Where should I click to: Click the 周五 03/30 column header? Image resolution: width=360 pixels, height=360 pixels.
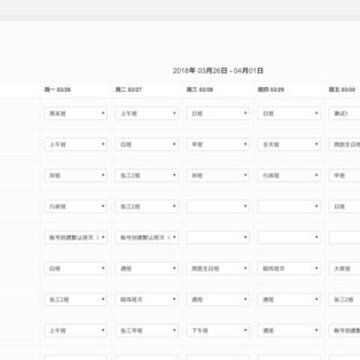pyautogui.click(x=342, y=90)
